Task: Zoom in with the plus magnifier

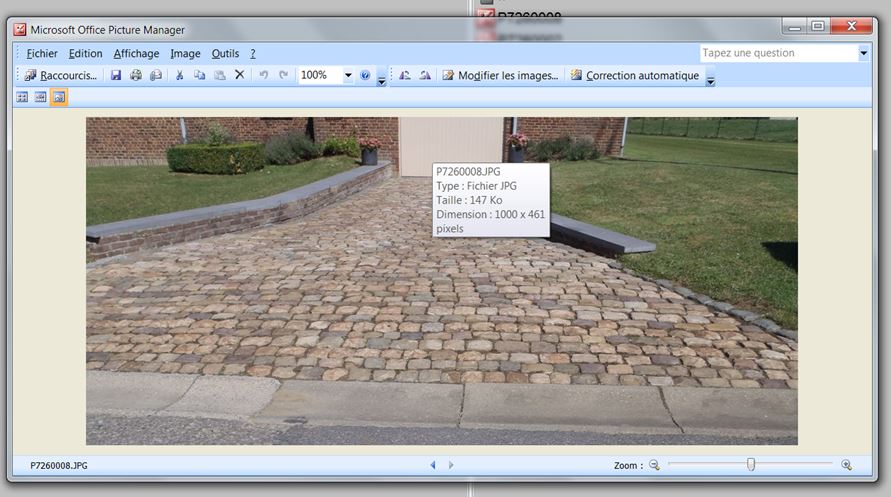Action: point(847,465)
